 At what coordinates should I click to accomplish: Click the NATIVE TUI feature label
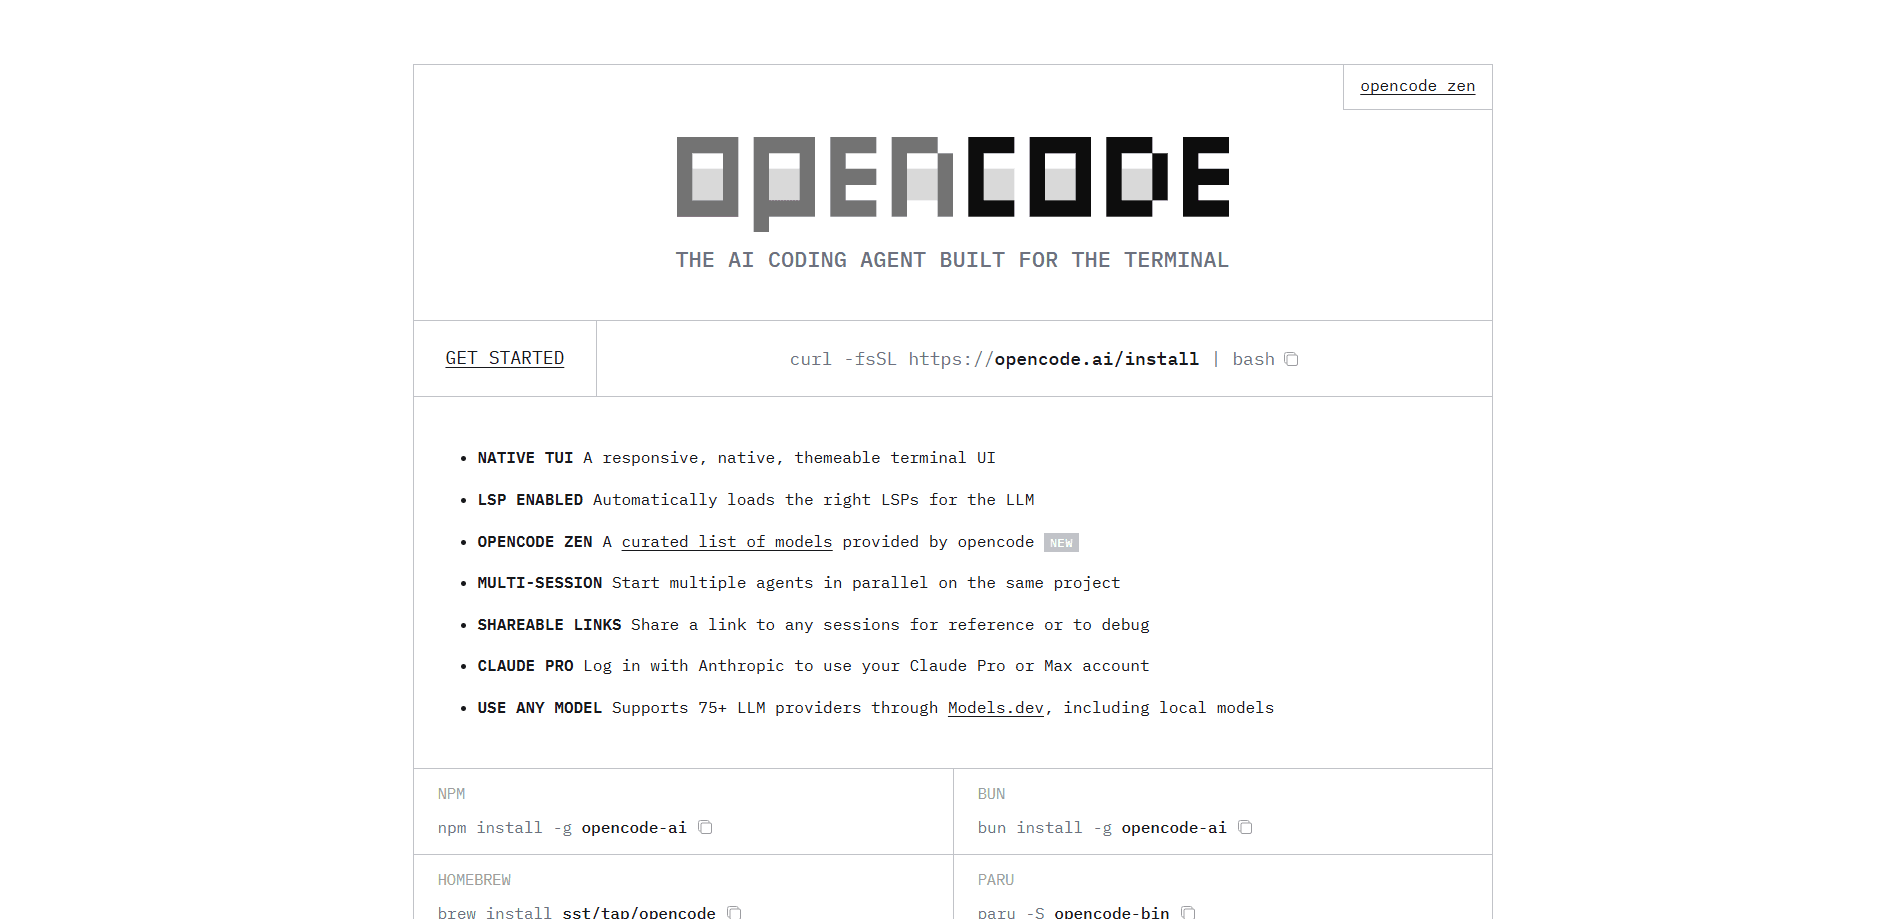(x=525, y=458)
